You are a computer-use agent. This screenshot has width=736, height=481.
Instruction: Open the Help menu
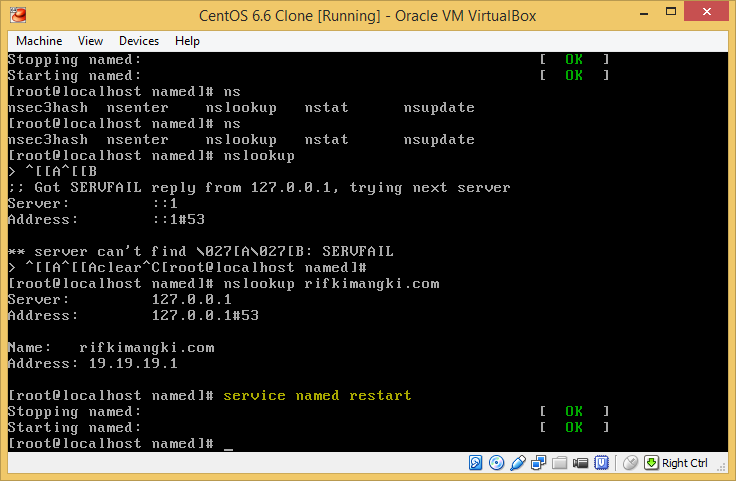[x=187, y=41]
